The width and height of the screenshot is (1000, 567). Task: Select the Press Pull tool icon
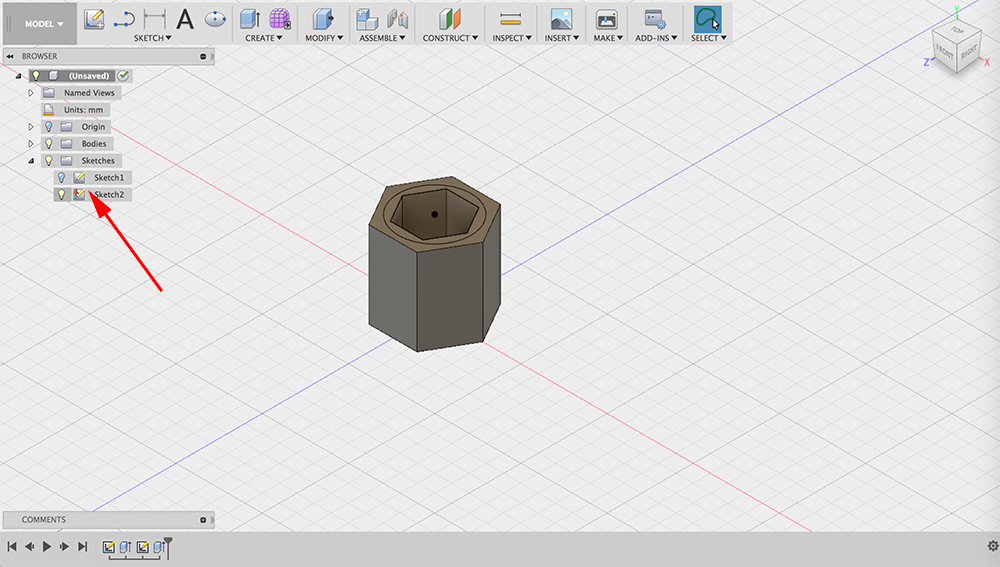coord(323,19)
